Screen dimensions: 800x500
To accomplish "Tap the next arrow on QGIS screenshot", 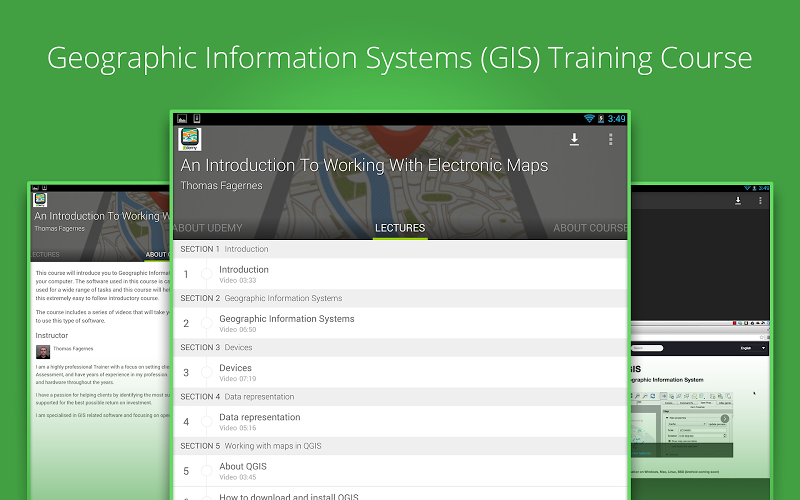I will [x=724, y=419].
